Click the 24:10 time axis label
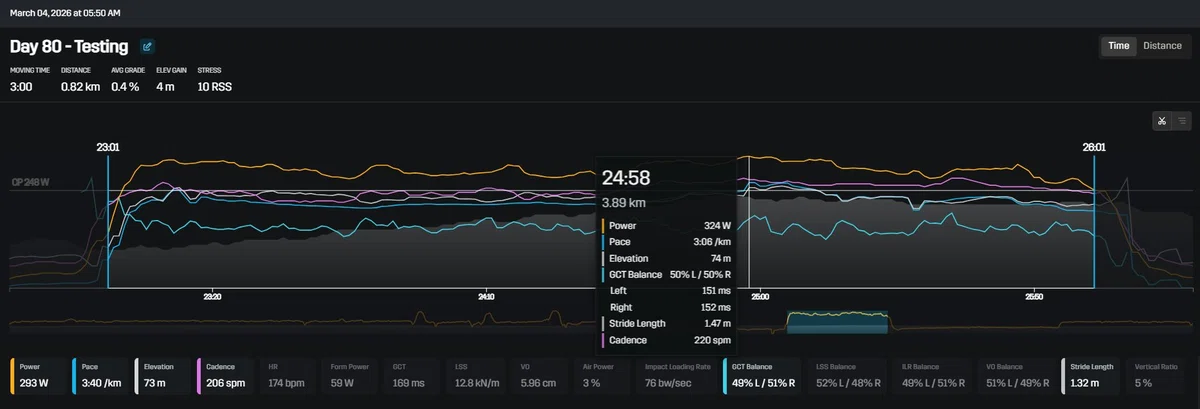Screen dimensions: 1200x409 click(x=486, y=297)
